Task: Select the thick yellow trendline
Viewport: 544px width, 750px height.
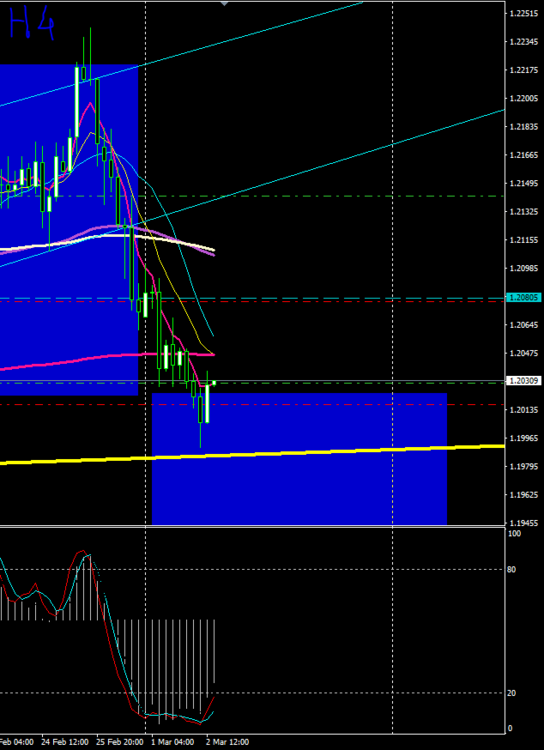Action: [x=252, y=454]
